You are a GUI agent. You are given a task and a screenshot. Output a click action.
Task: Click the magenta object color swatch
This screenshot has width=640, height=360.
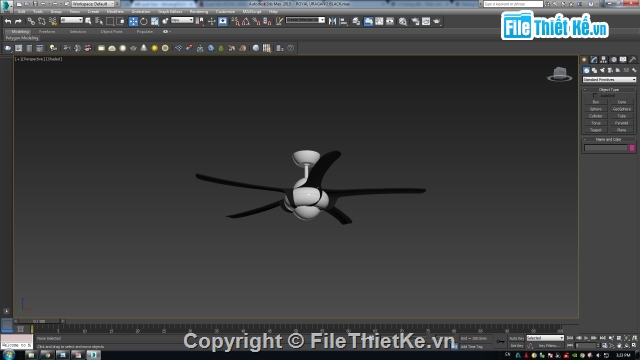coord(632,148)
